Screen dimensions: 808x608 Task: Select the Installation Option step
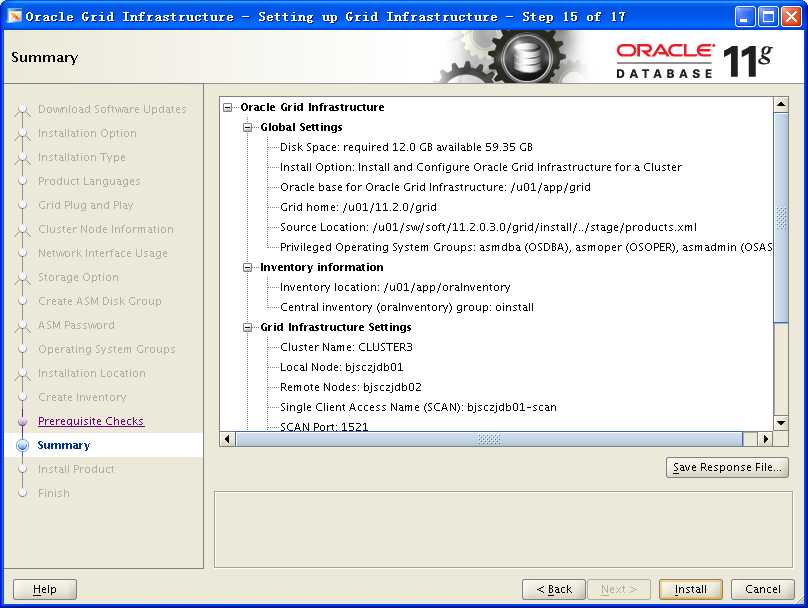click(x=87, y=133)
